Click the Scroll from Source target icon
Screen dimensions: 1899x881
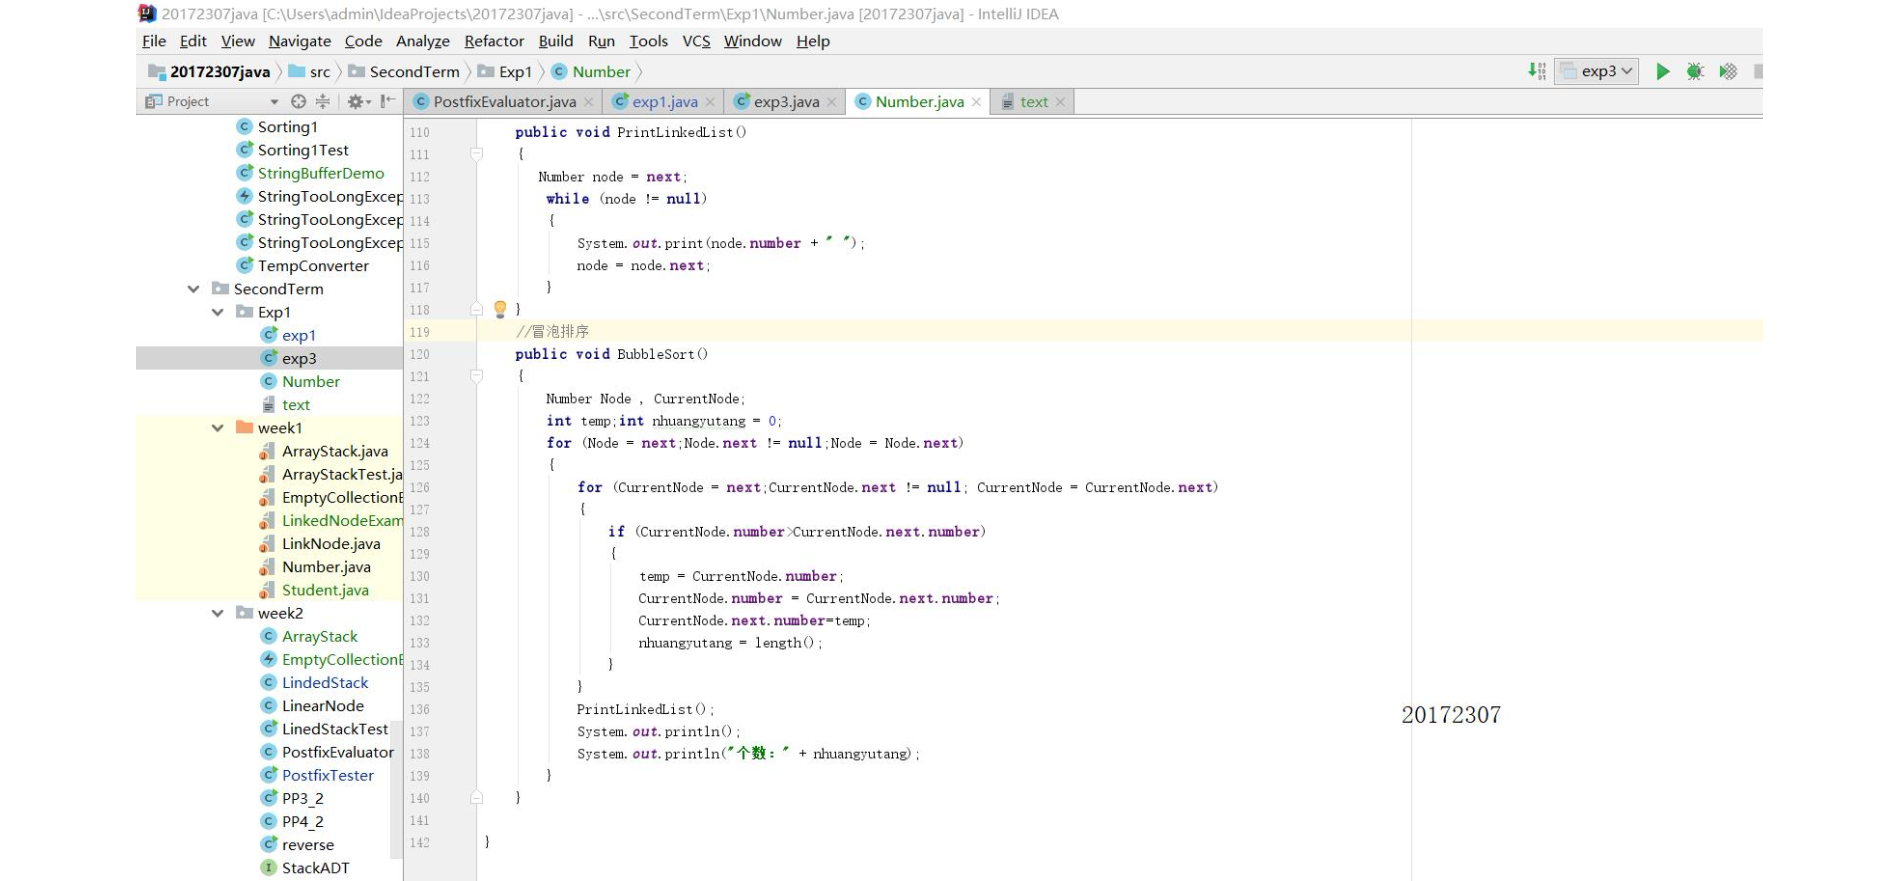(298, 101)
